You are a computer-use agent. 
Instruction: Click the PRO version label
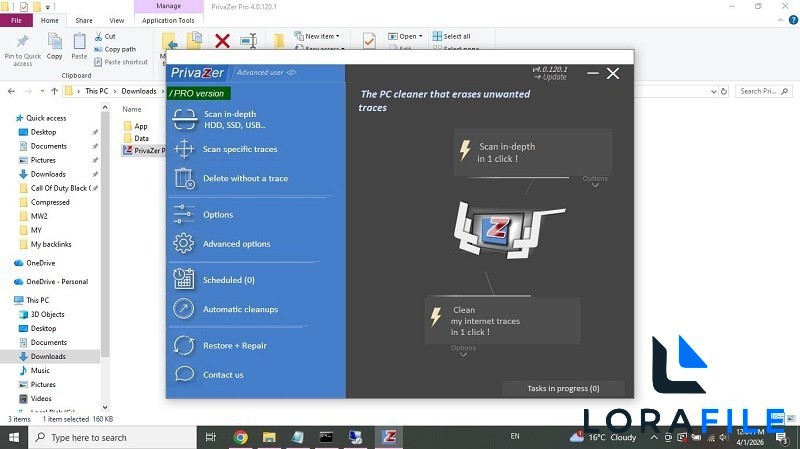(198, 93)
